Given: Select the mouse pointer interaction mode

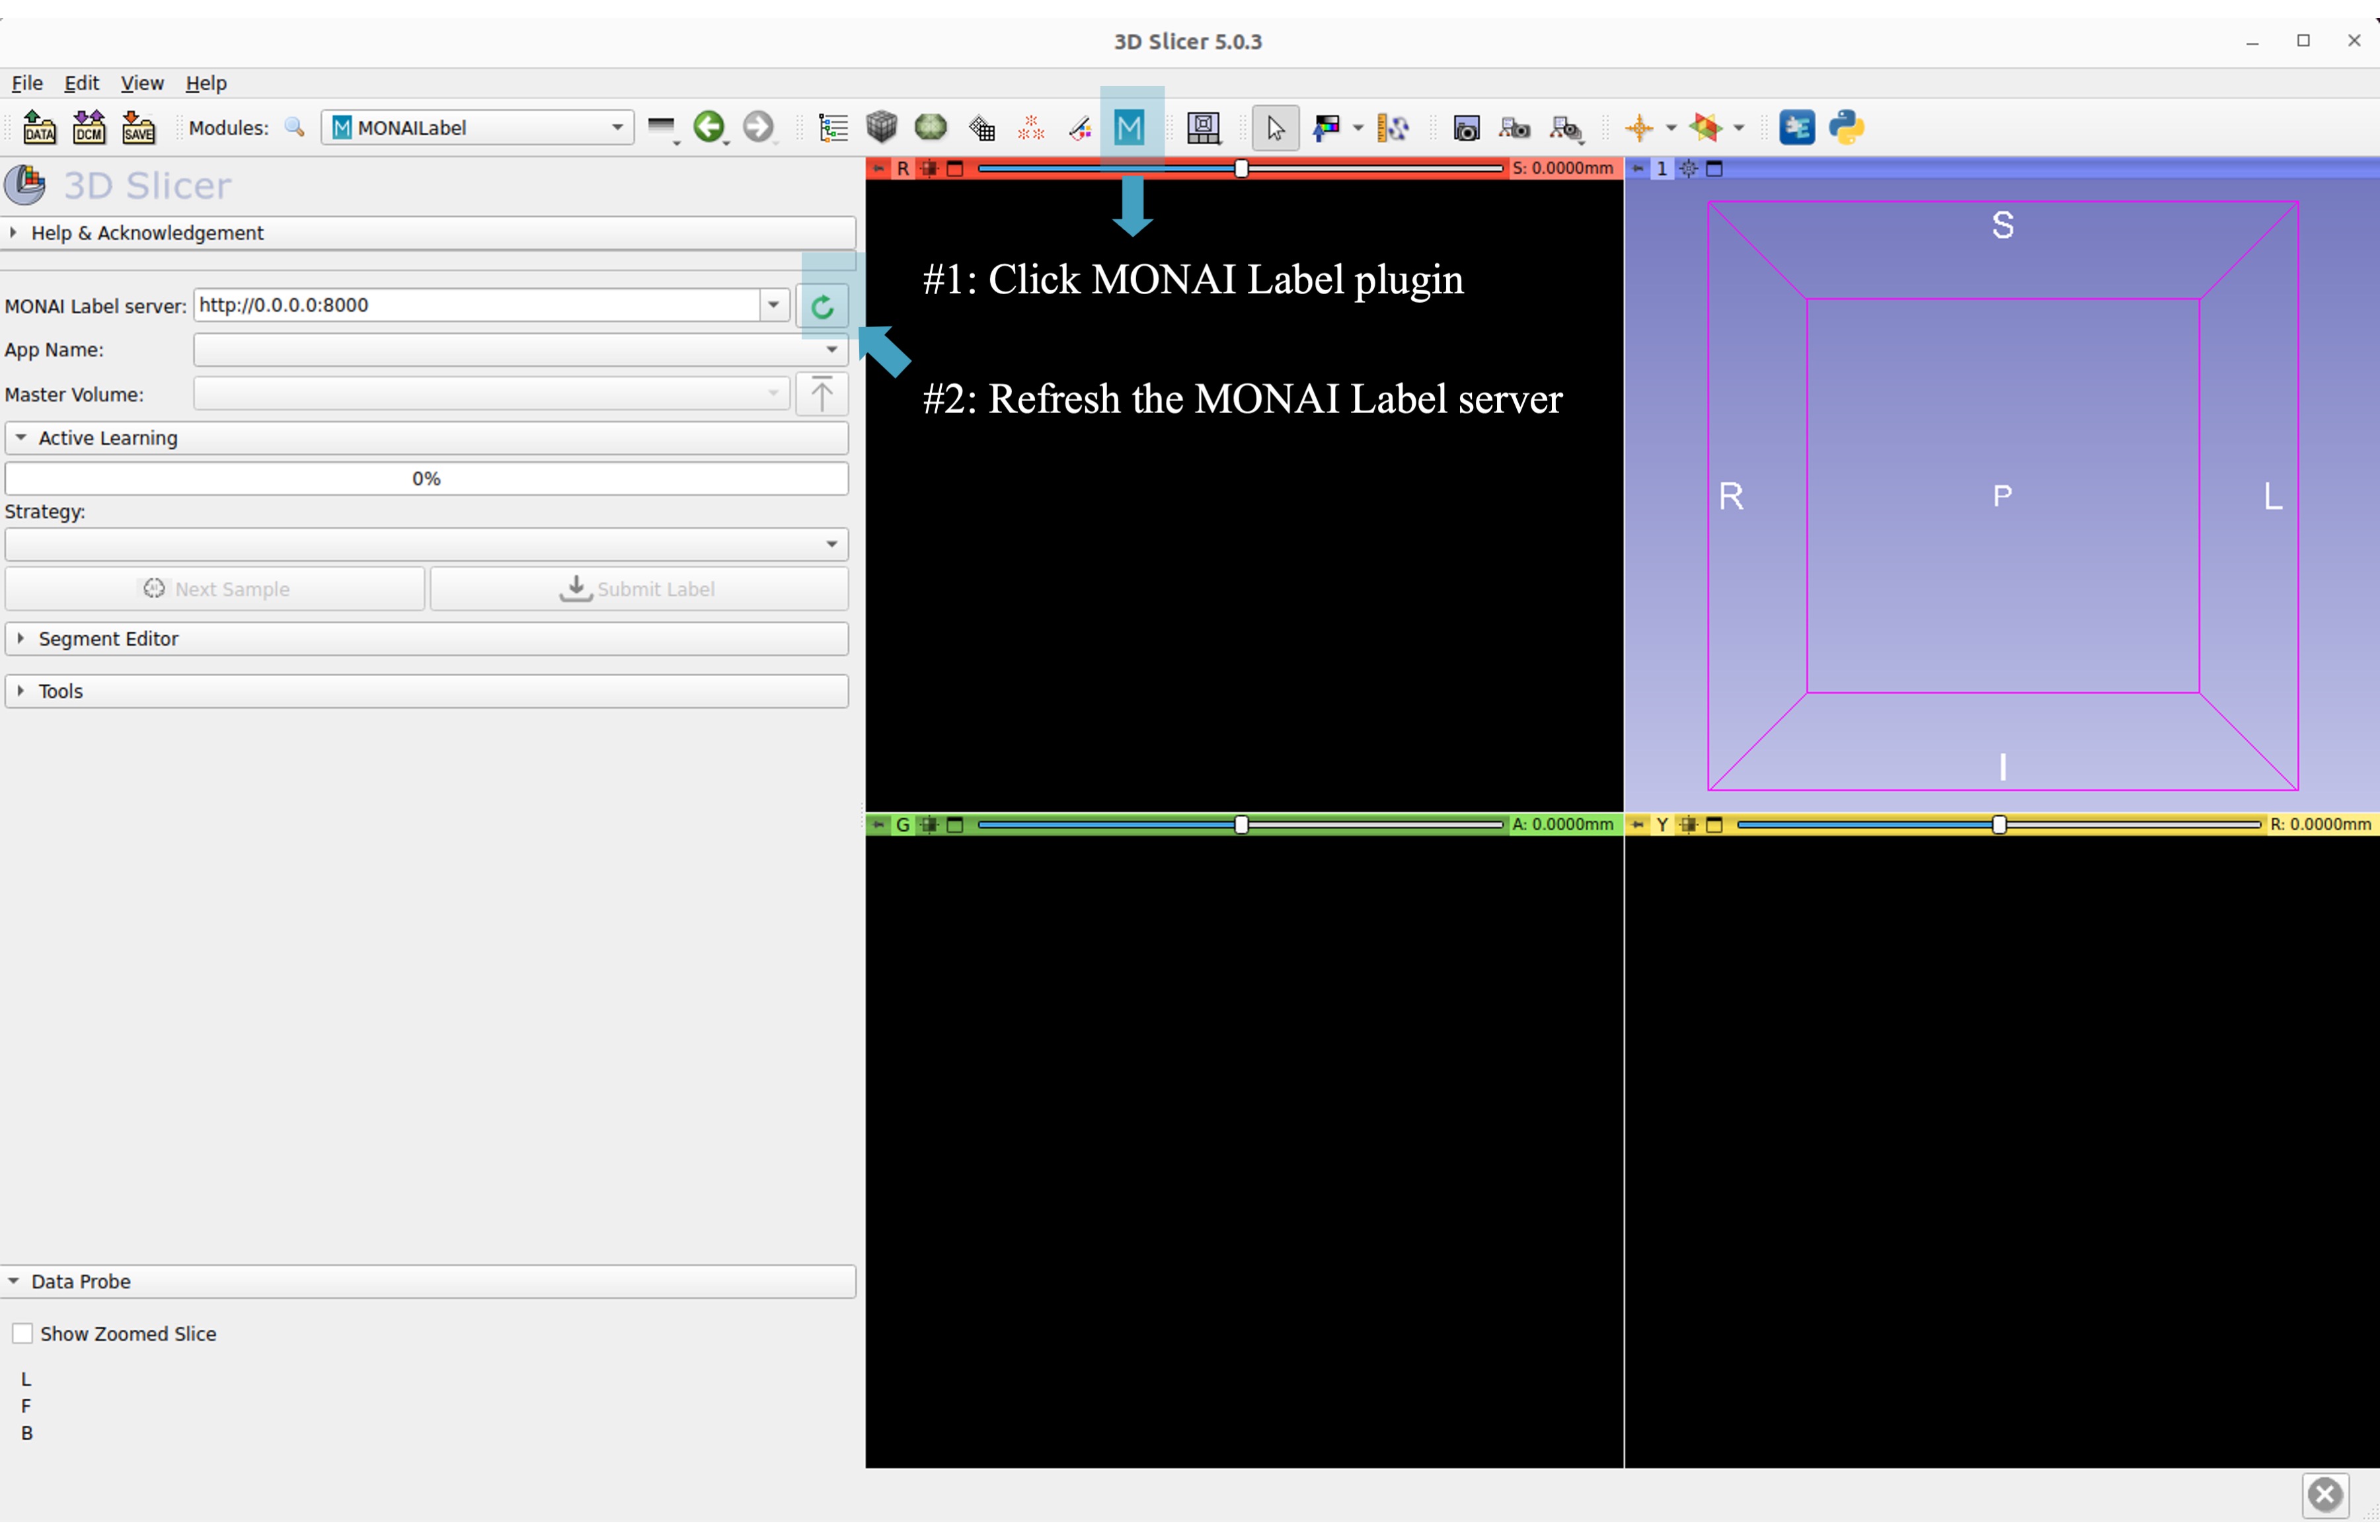Looking at the screenshot, I should point(1275,128).
